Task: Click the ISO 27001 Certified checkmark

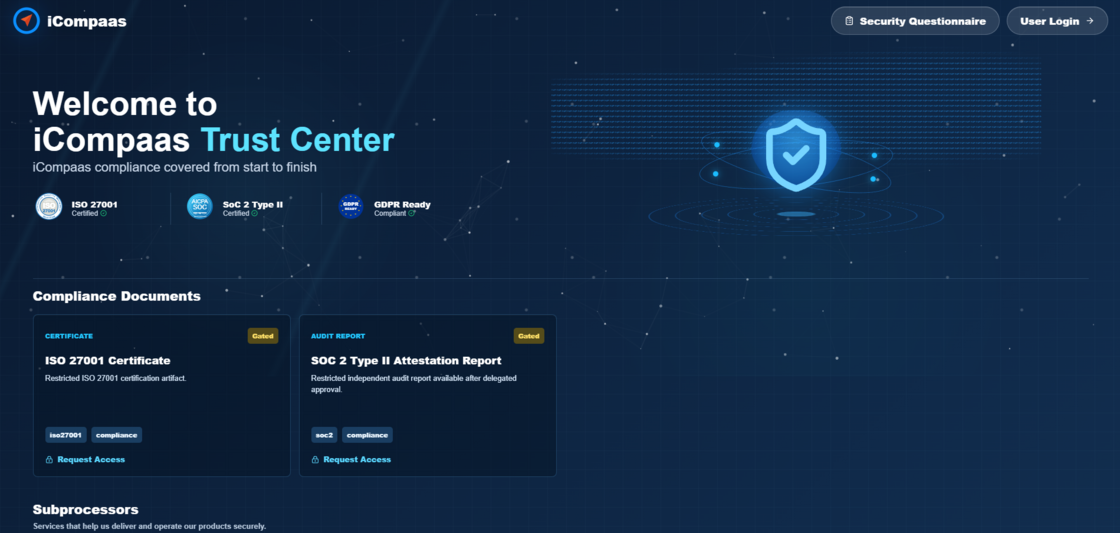Action: (104, 214)
